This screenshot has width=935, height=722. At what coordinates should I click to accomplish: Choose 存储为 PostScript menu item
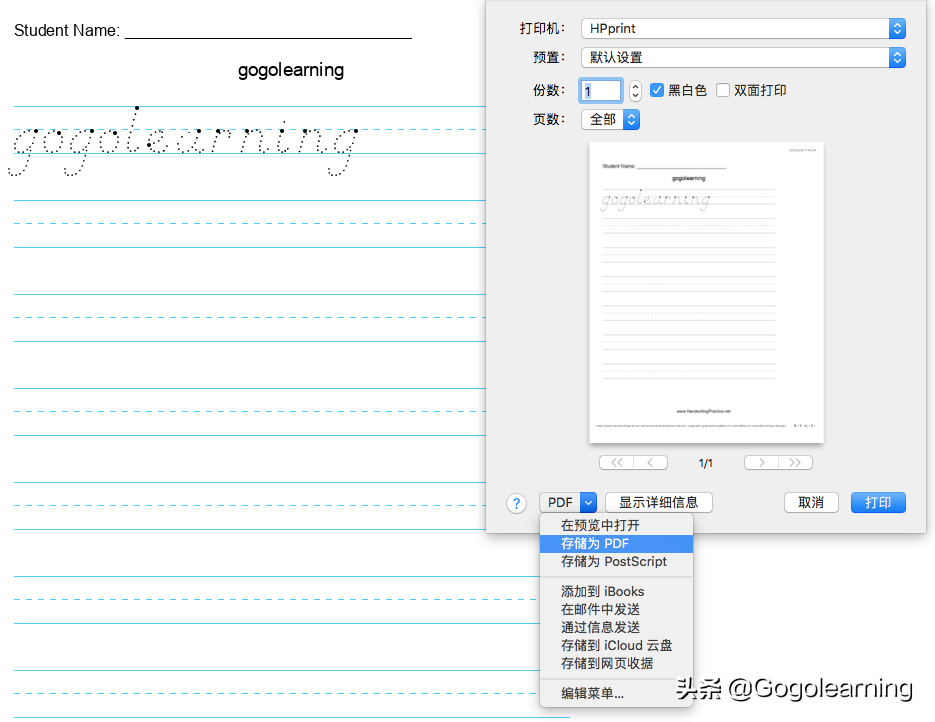(x=617, y=562)
